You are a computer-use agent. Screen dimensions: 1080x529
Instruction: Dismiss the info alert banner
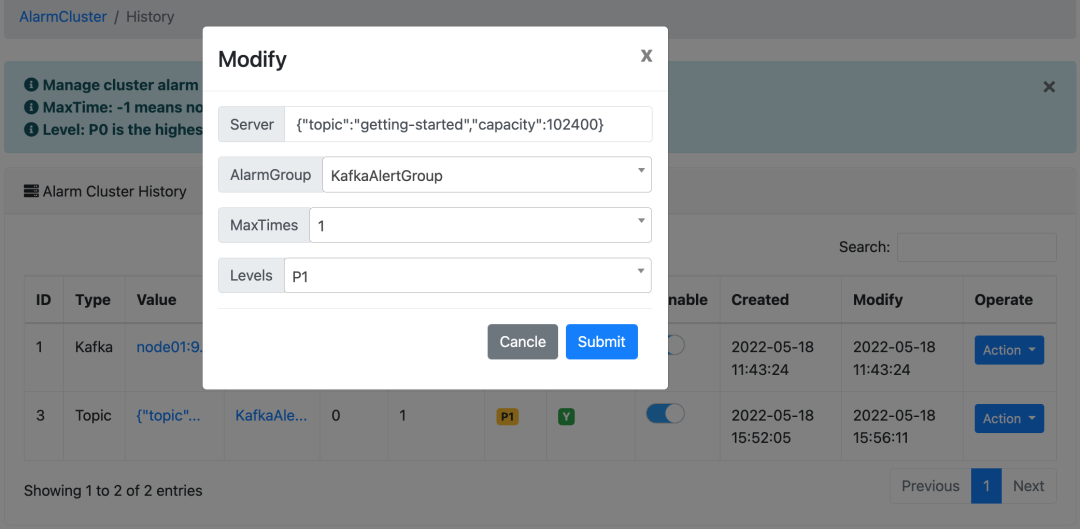tap(1049, 87)
